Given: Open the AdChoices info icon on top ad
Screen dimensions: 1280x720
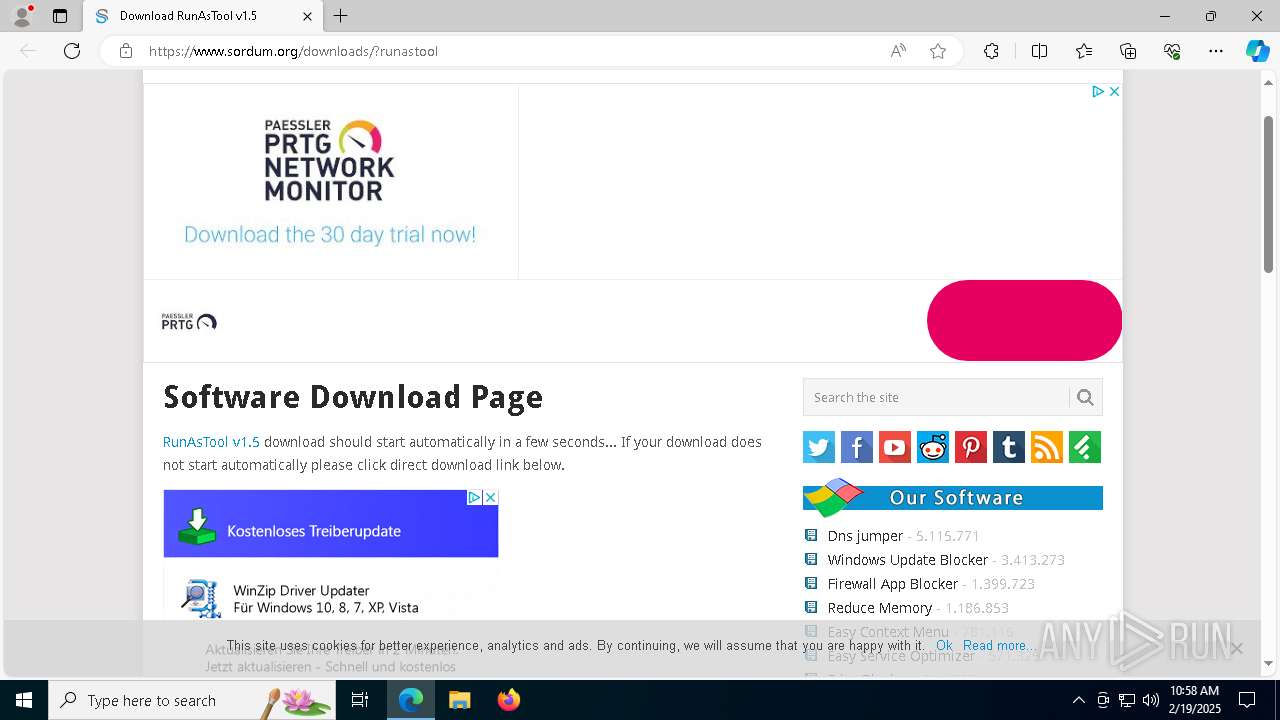Looking at the screenshot, I should point(1097,91).
